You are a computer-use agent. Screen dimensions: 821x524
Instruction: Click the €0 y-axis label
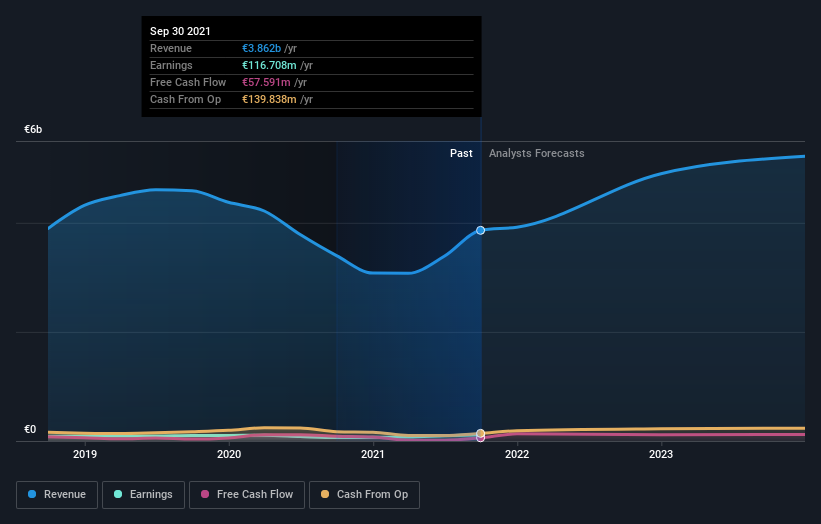click(30, 429)
